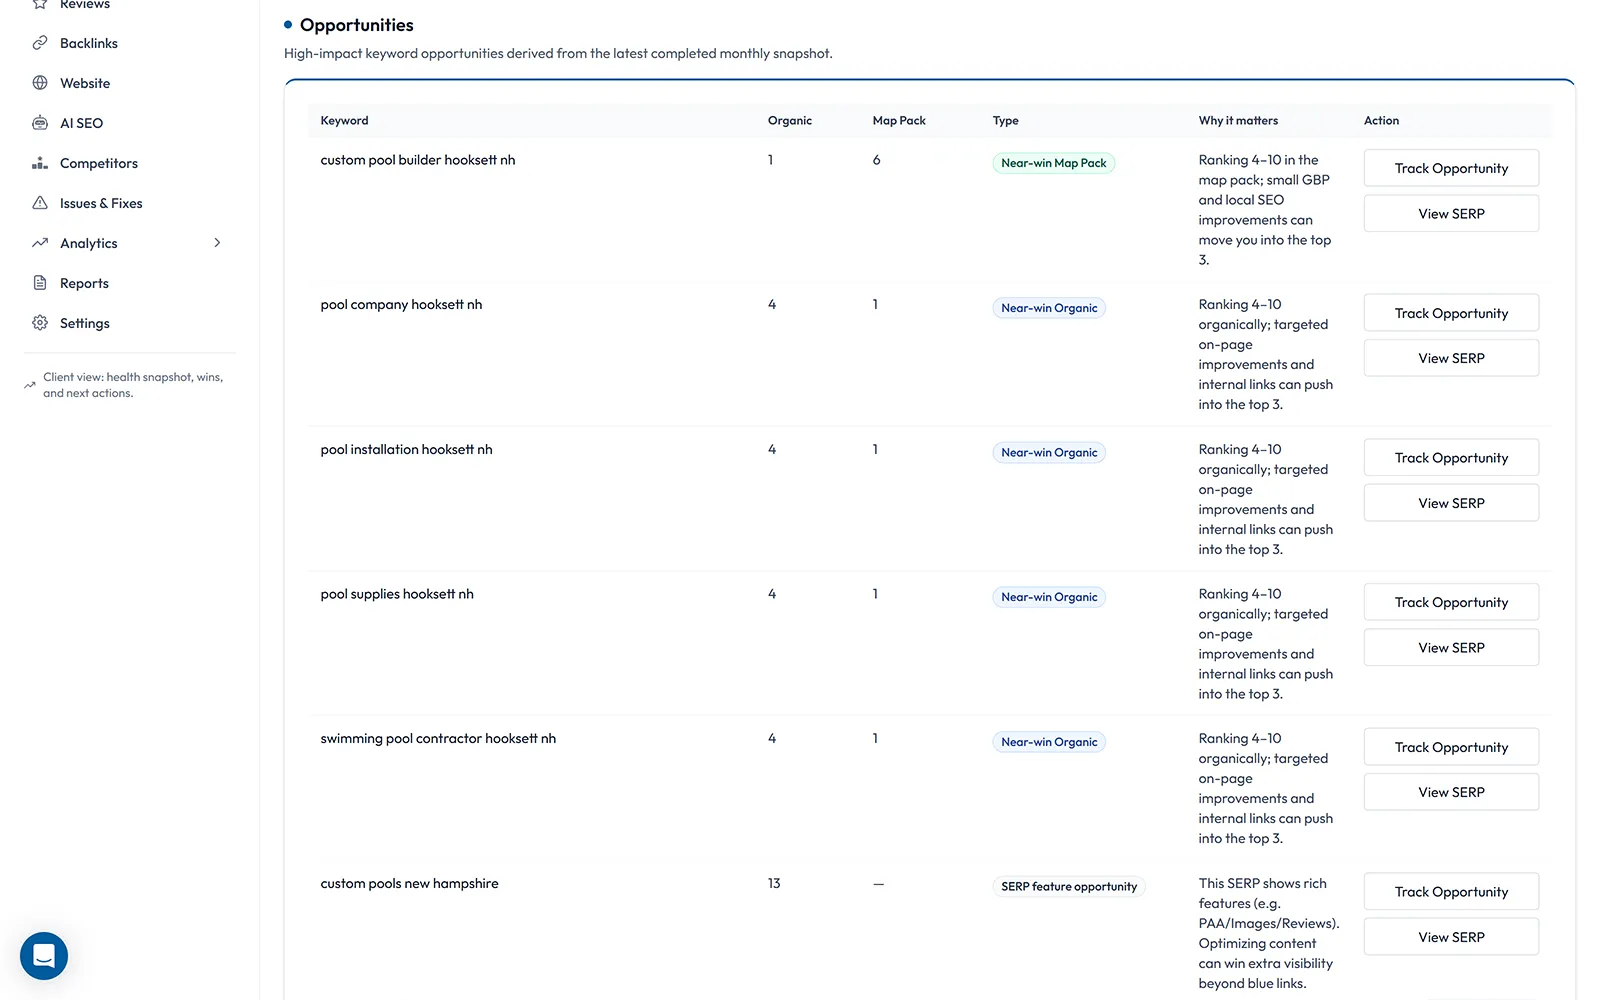Viewport: 1600px width, 1000px height.
Task: Click the Reviews star icon
Action: (x=40, y=4)
